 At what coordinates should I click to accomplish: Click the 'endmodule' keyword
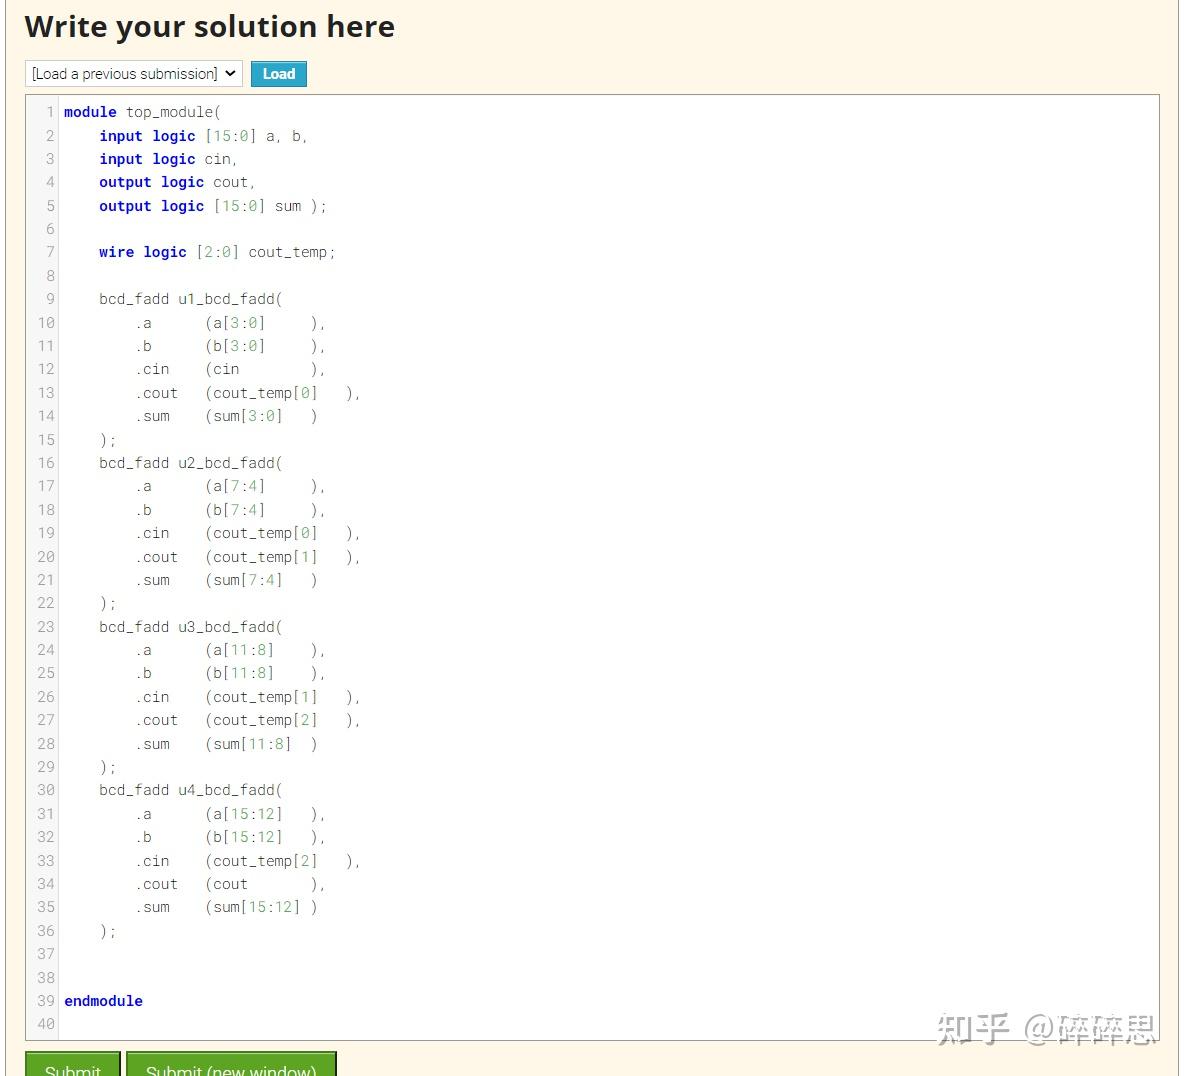(103, 1000)
